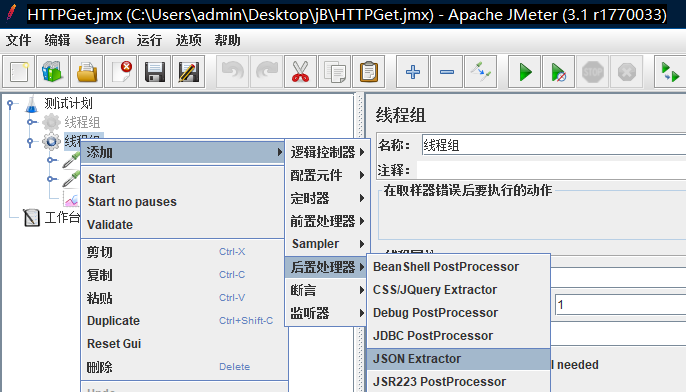Click the grey Shutdown X icon
The width and height of the screenshot is (686, 392).
[626, 72]
